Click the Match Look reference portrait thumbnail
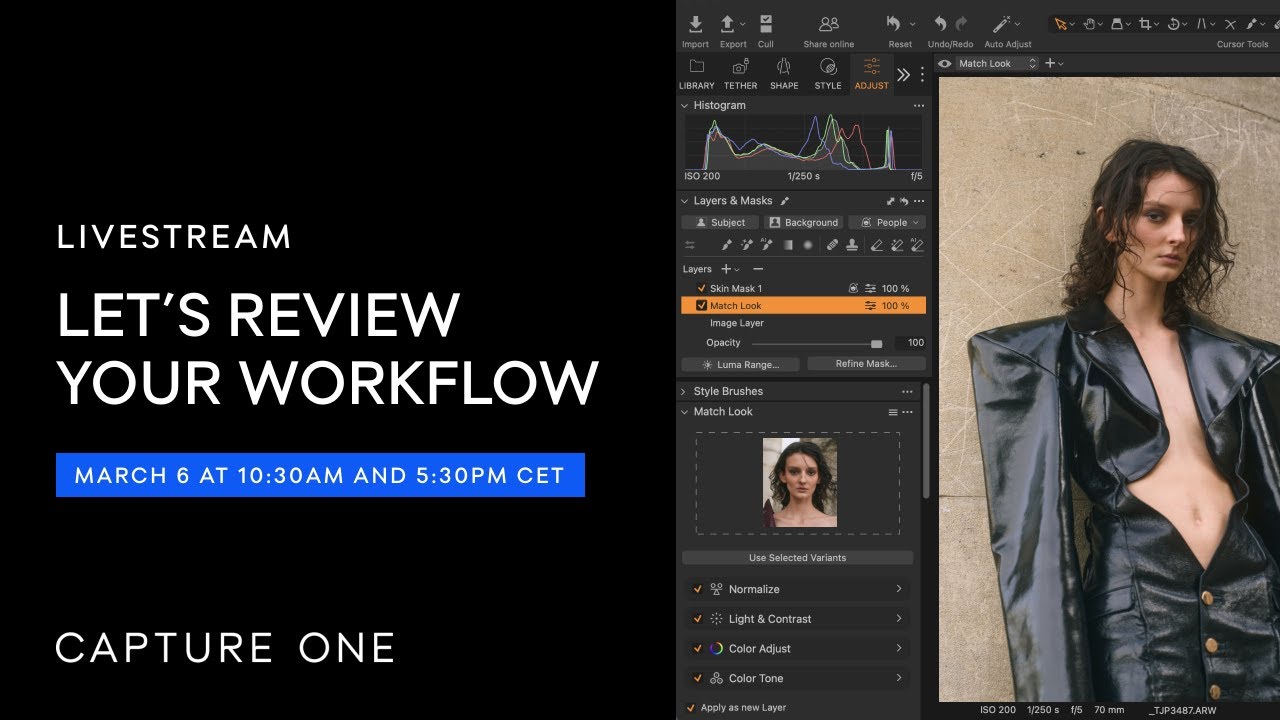The width and height of the screenshot is (1280, 720). tap(800, 483)
